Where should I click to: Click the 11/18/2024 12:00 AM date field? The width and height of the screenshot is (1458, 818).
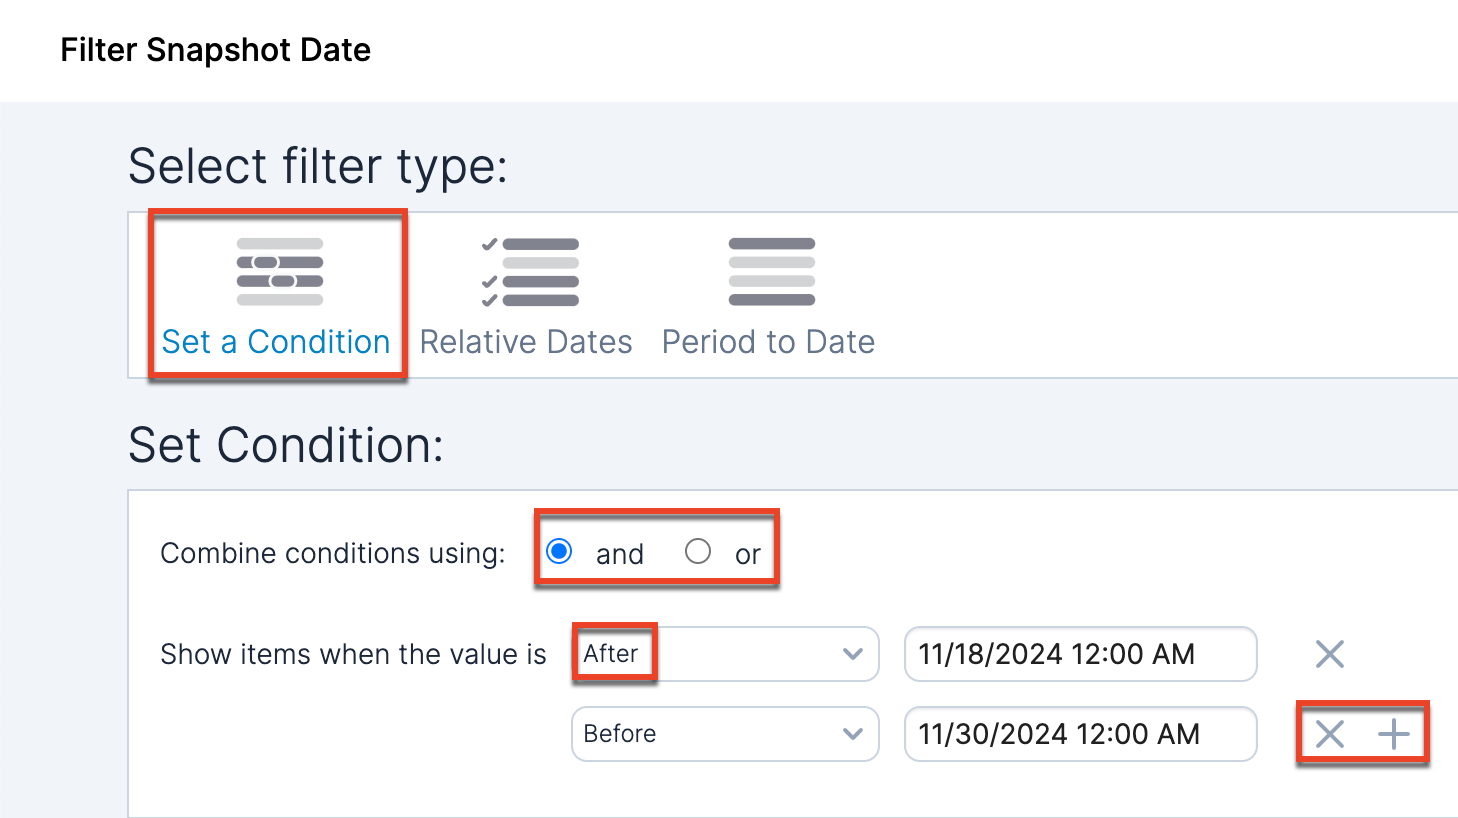tap(1079, 654)
